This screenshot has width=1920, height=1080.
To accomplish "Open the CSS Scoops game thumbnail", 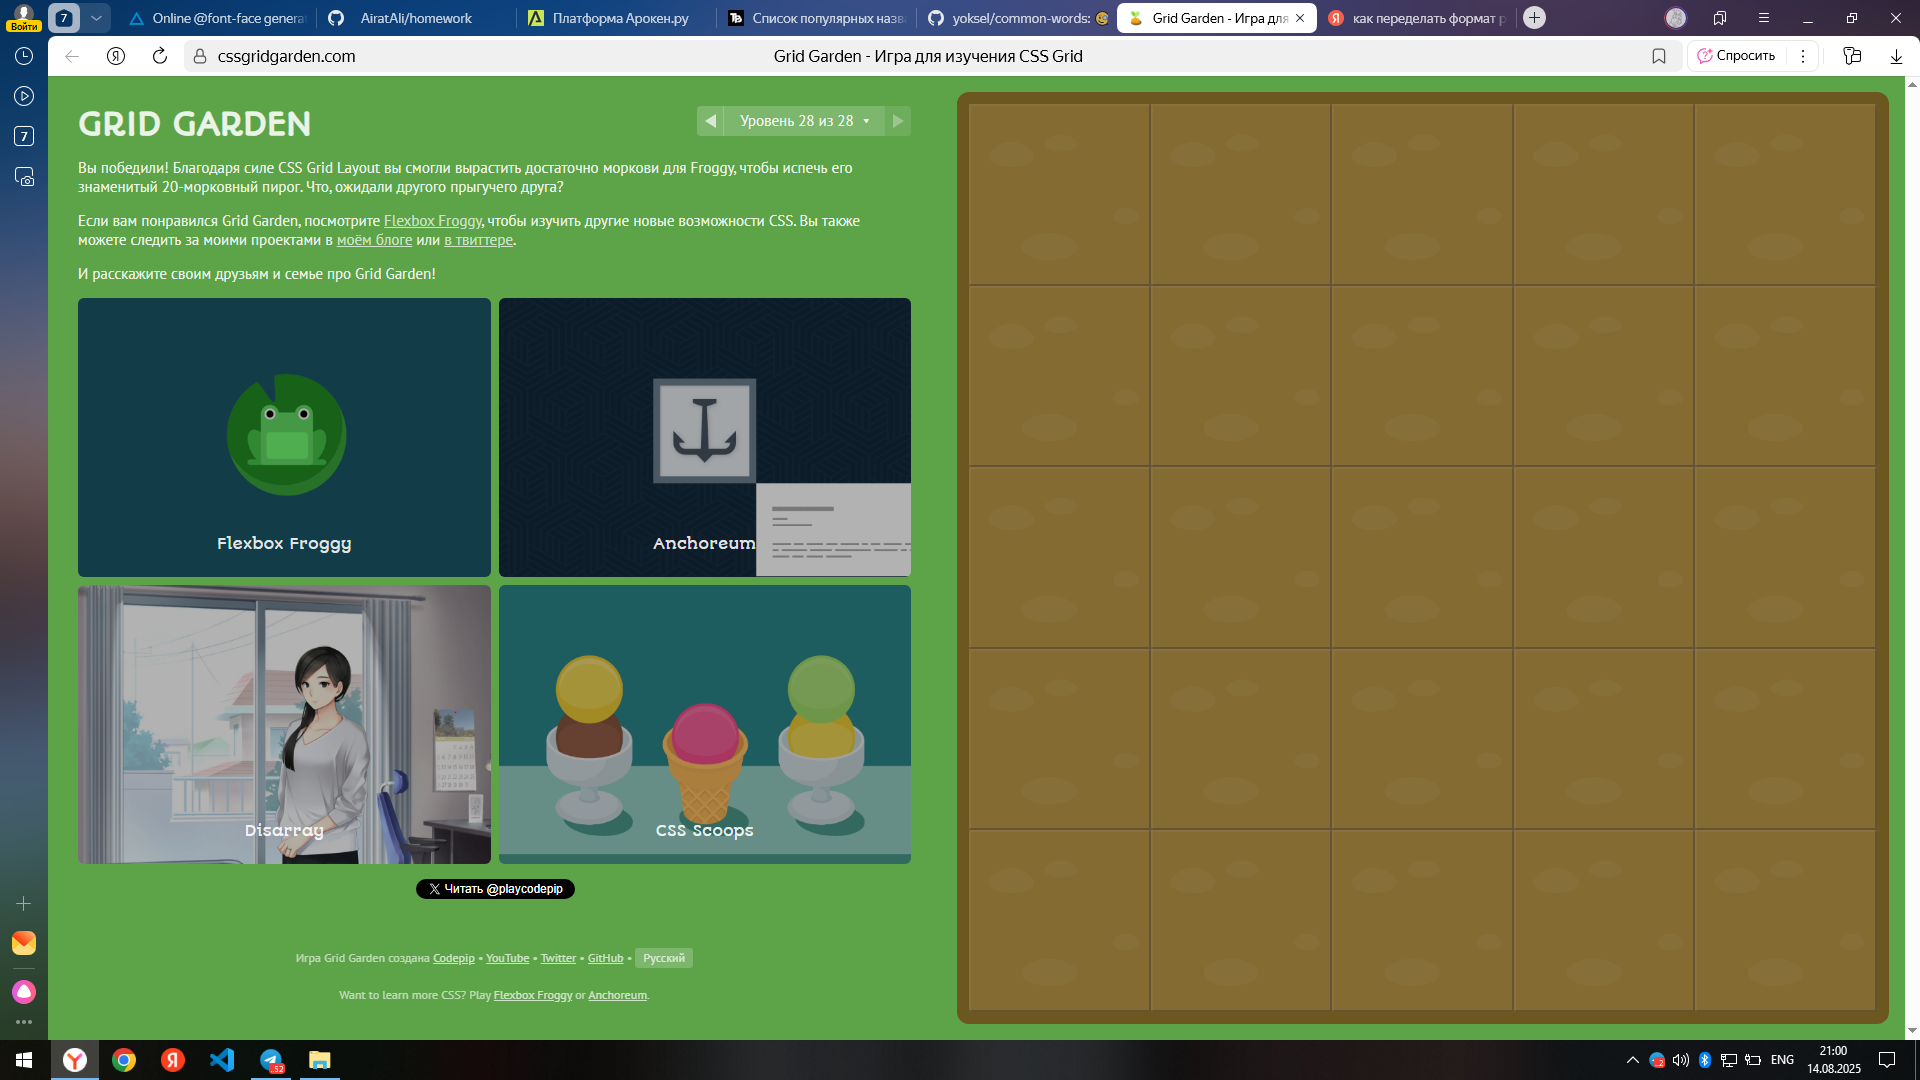I will click(704, 724).
